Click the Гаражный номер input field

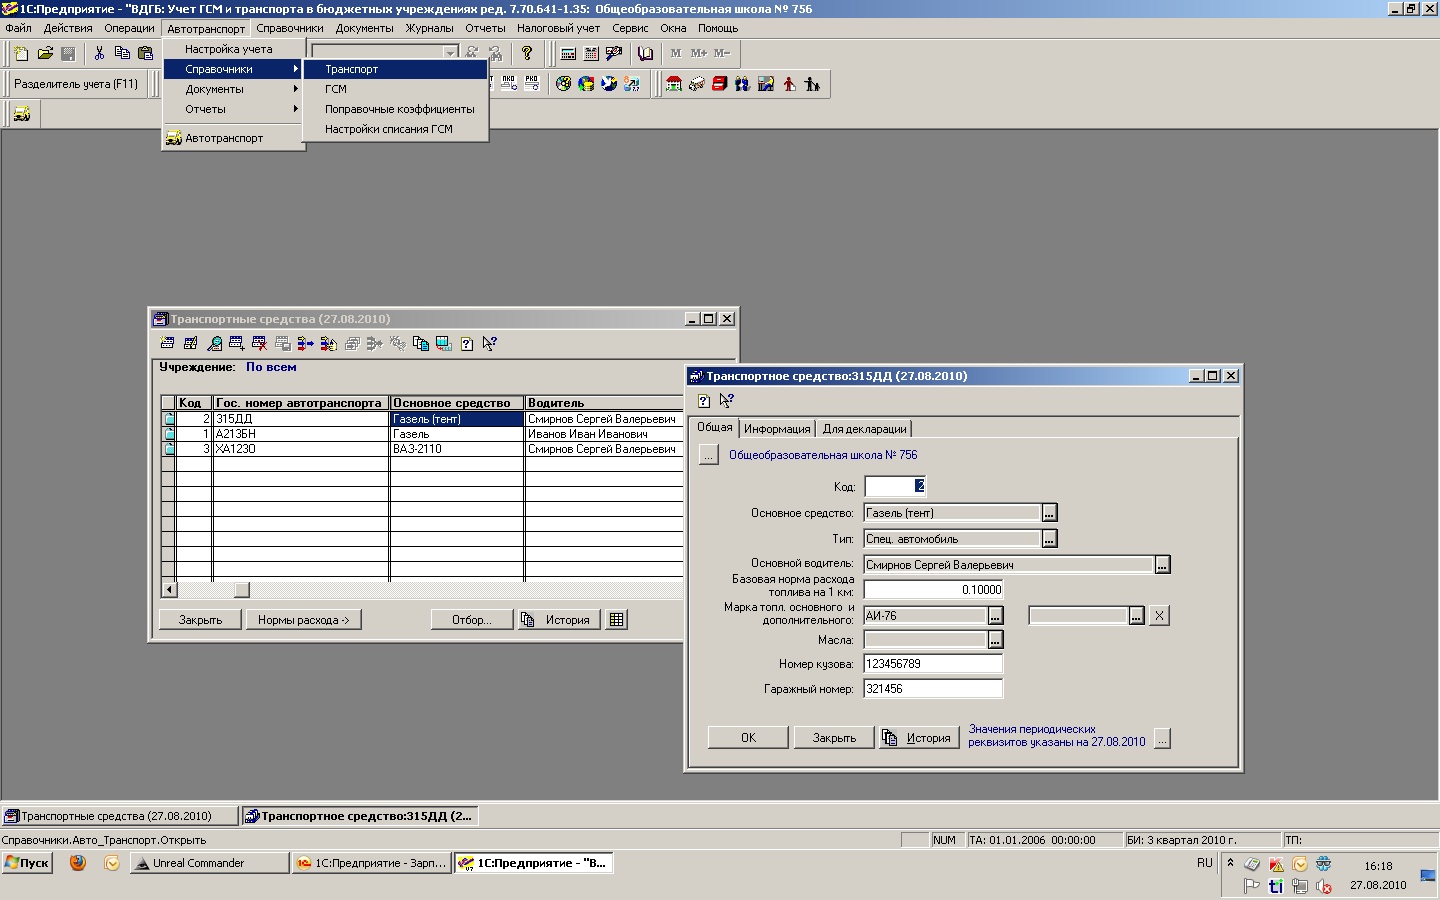click(x=933, y=689)
